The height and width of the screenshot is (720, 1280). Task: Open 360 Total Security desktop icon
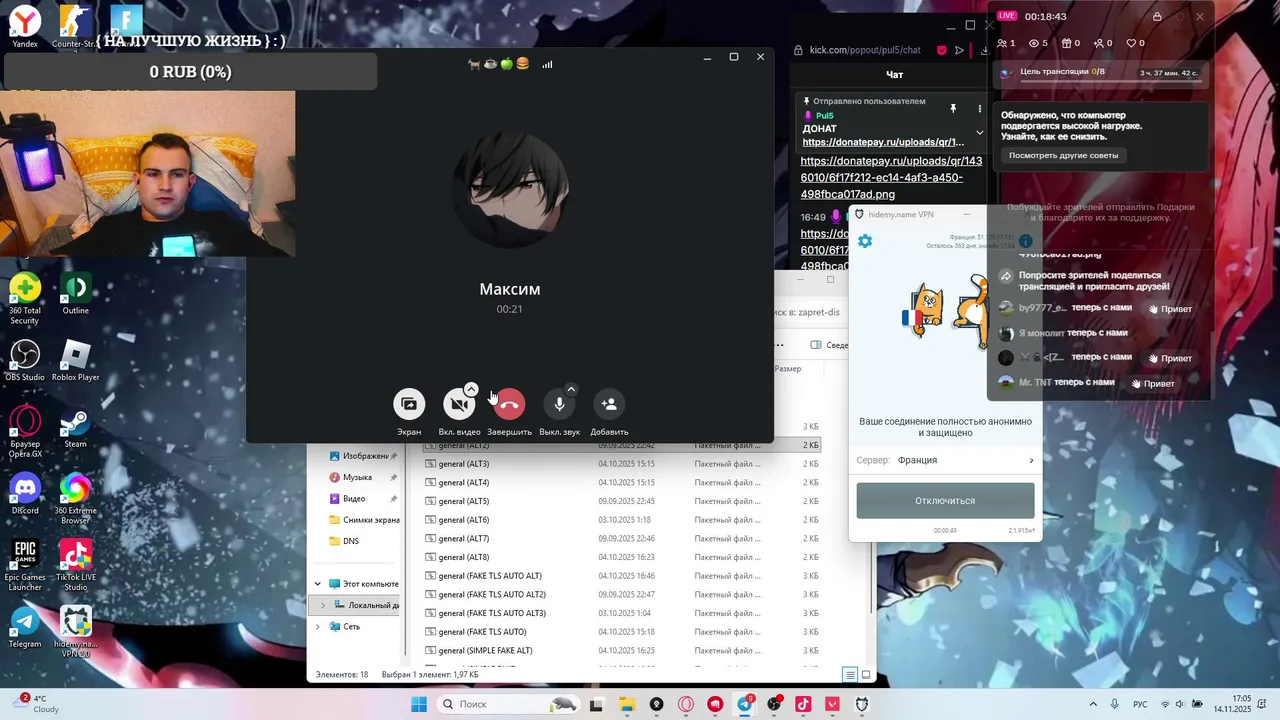tap(25, 298)
